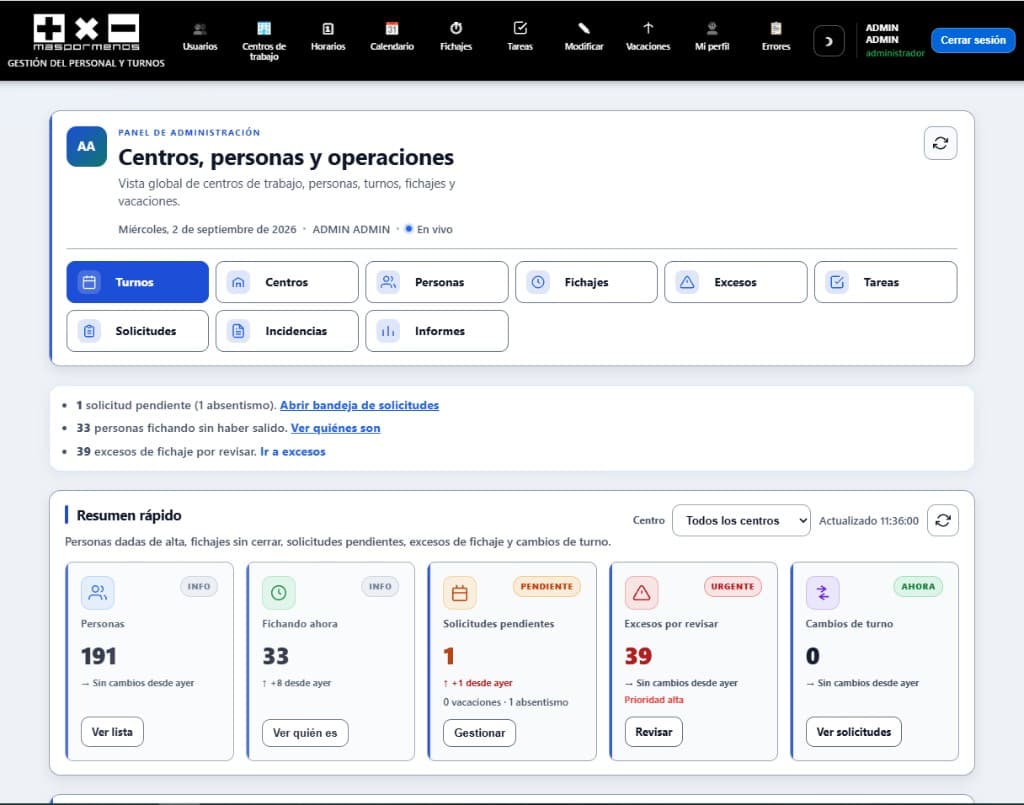Click the AA avatar badge
Screen dimensions: 1024x805
(x=86, y=146)
